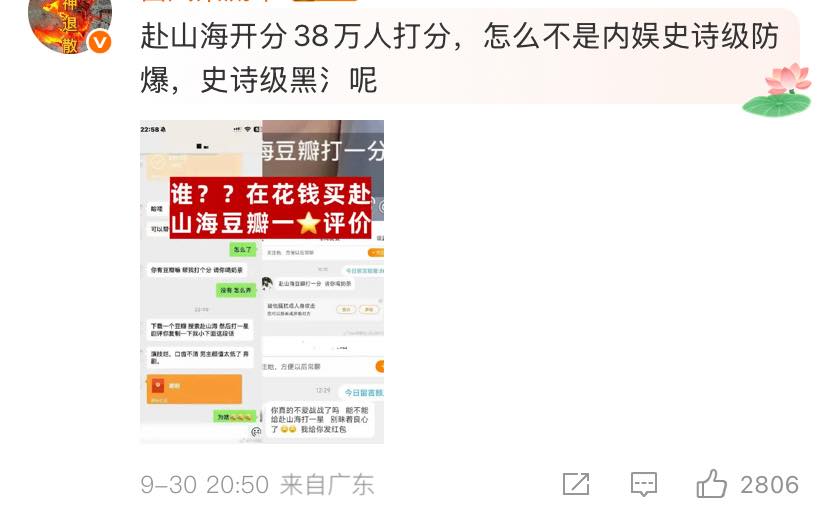Click the 来自广东 location label
Image resolution: width=828 pixels, height=518 pixels.
[327, 485]
